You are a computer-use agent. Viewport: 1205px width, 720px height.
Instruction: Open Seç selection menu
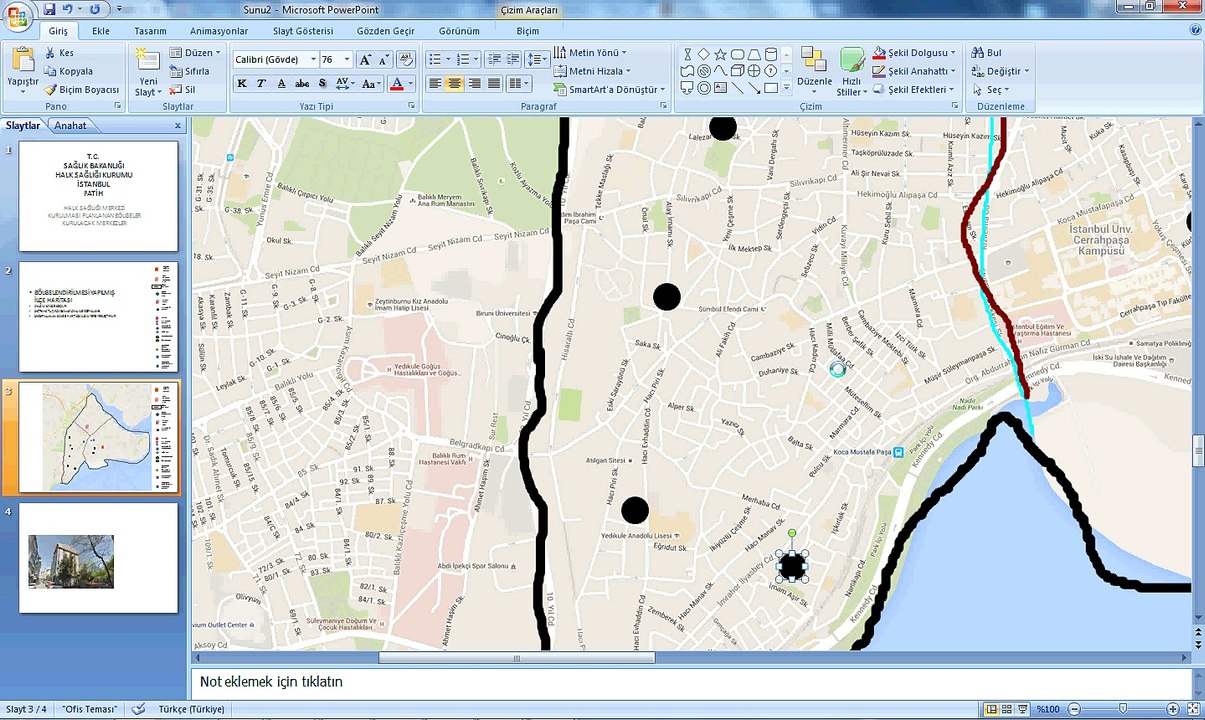click(992, 89)
